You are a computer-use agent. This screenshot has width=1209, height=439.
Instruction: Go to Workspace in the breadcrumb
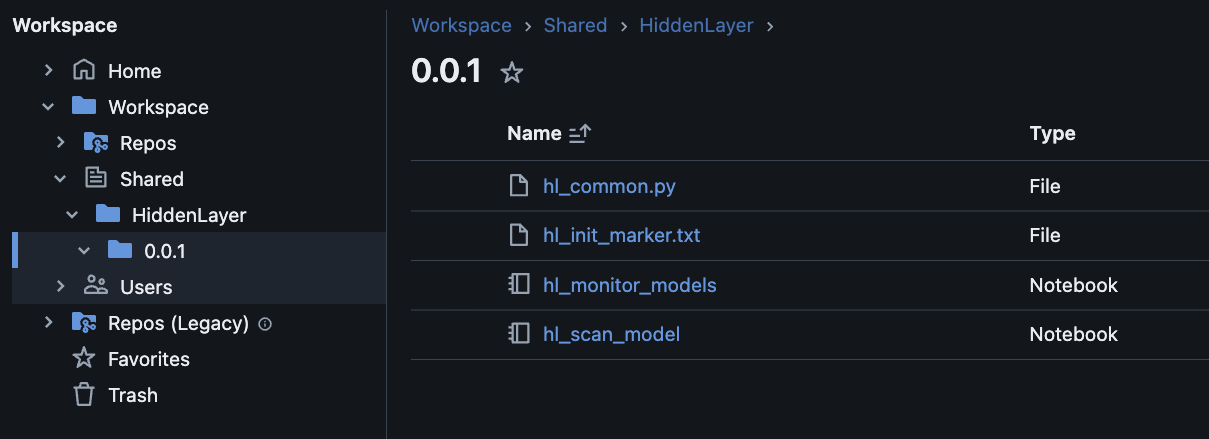[x=461, y=25]
